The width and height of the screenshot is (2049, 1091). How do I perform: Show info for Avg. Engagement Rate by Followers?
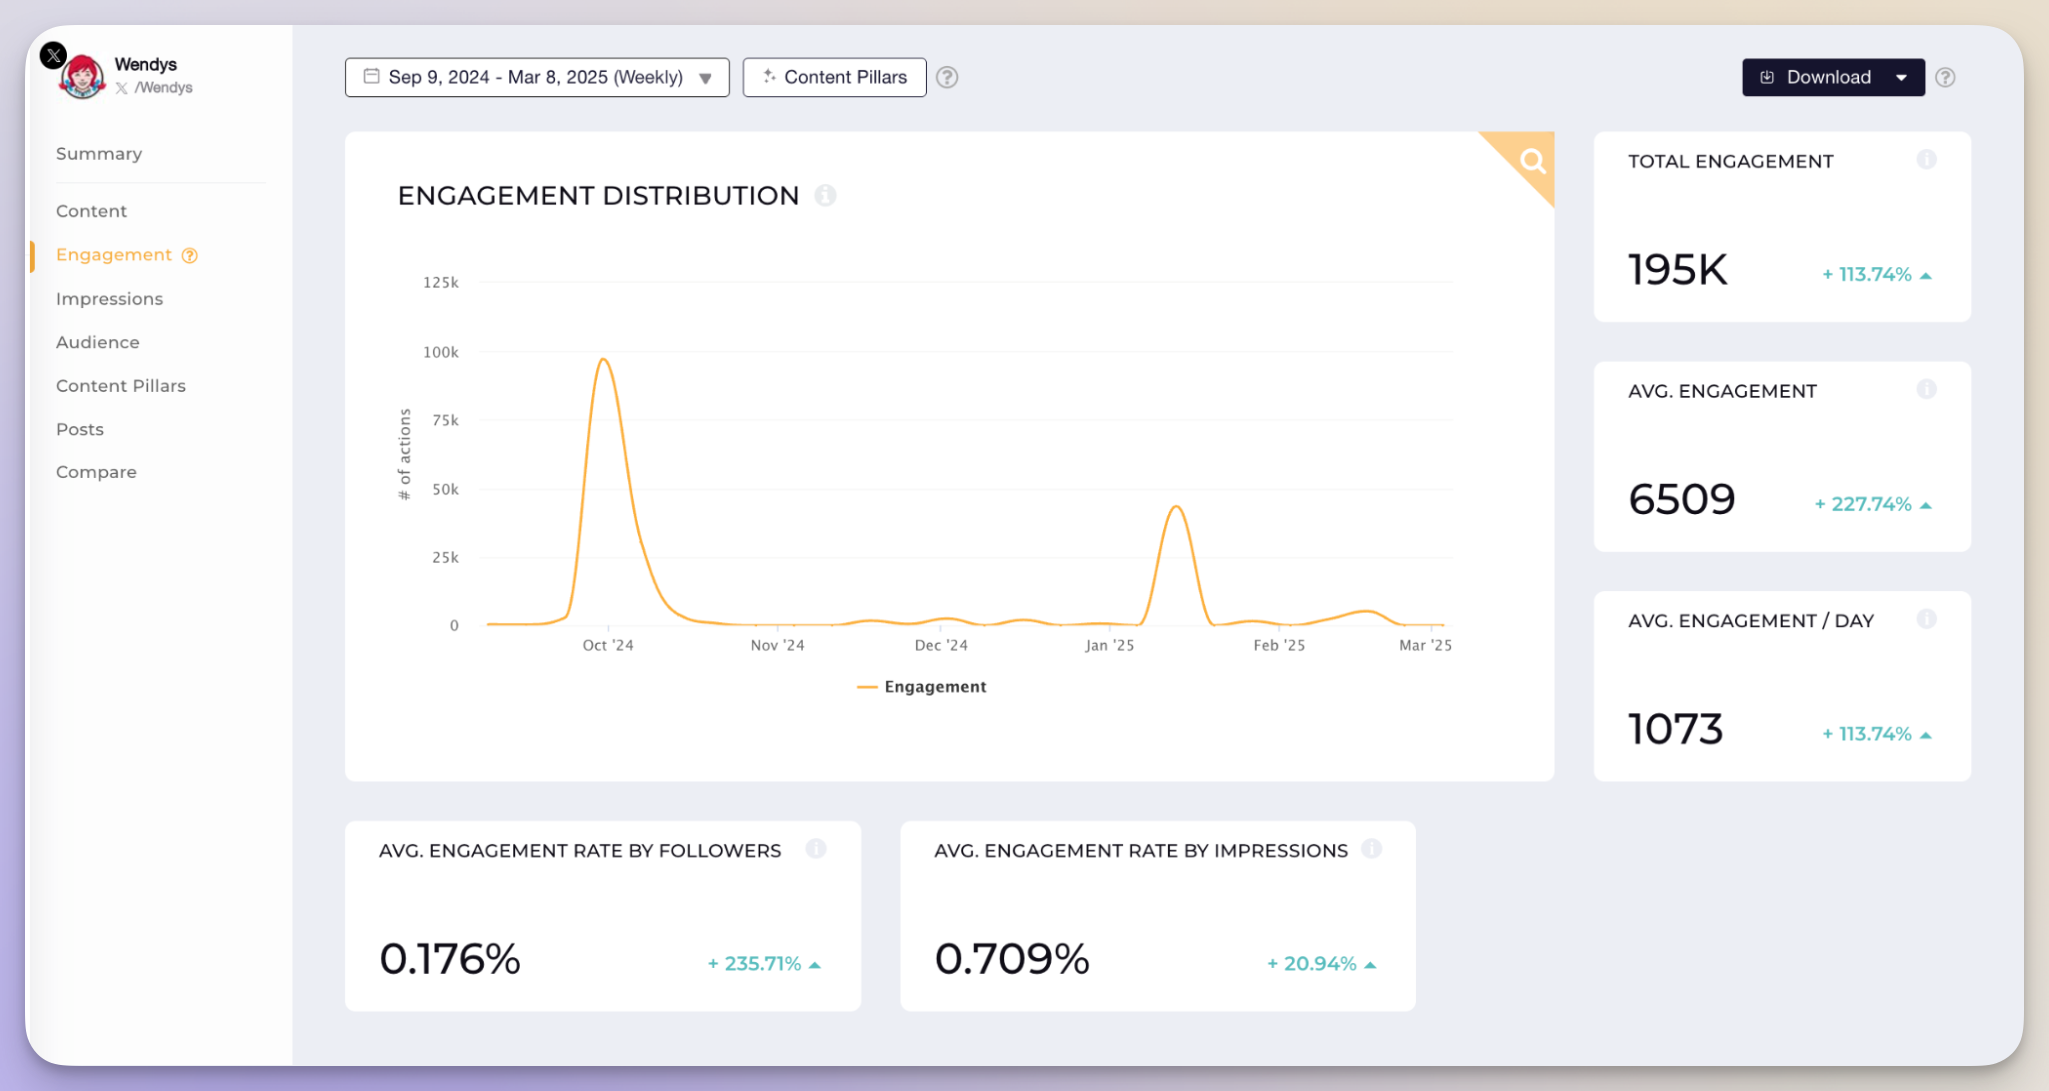(x=816, y=849)
